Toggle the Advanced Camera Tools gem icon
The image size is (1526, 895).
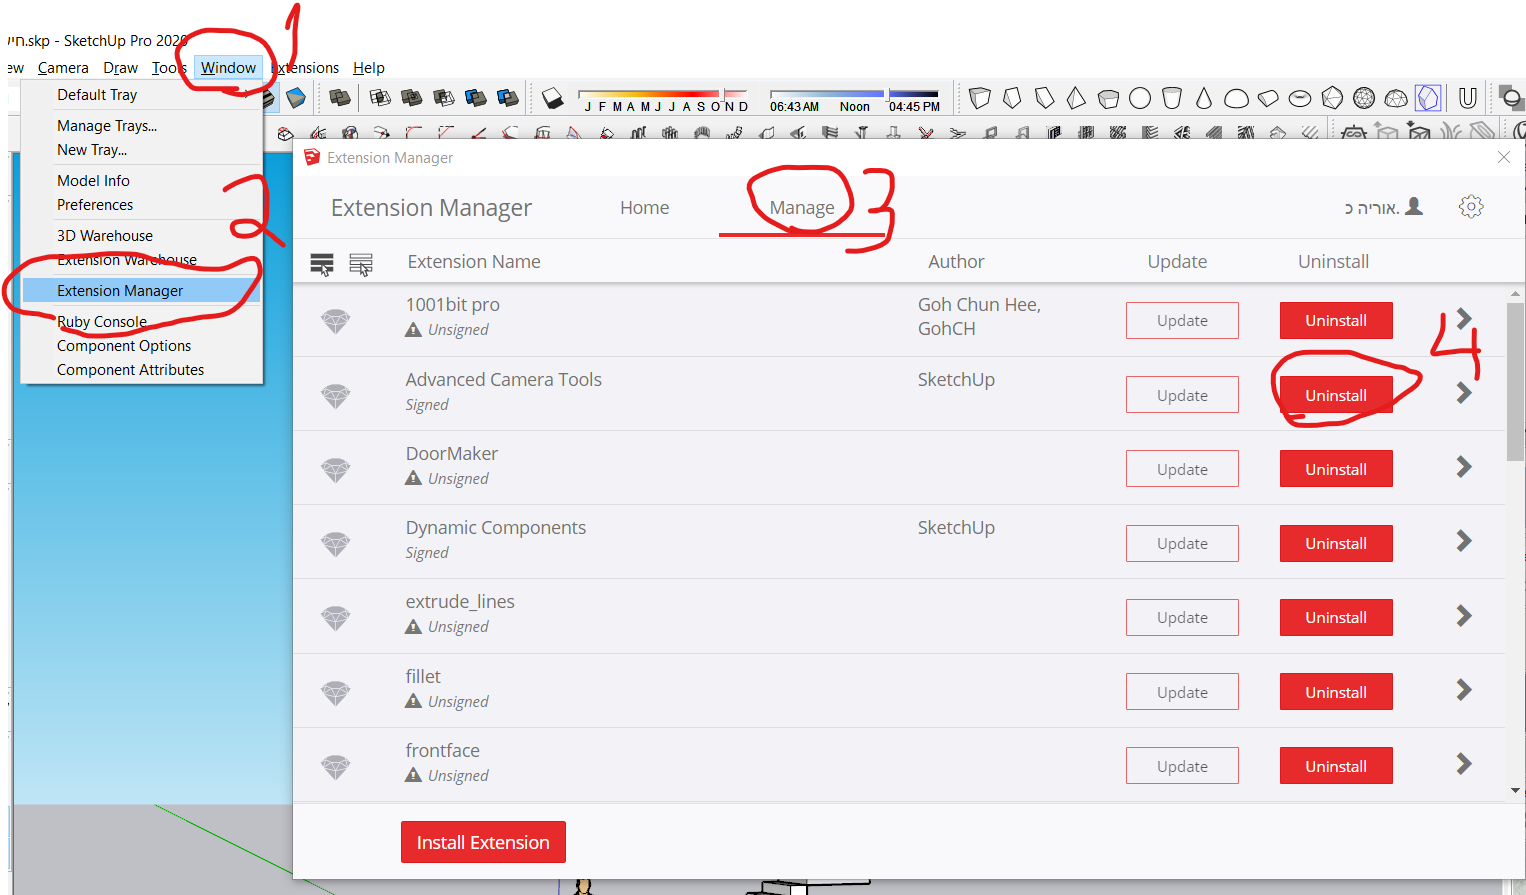coord(335,396)
